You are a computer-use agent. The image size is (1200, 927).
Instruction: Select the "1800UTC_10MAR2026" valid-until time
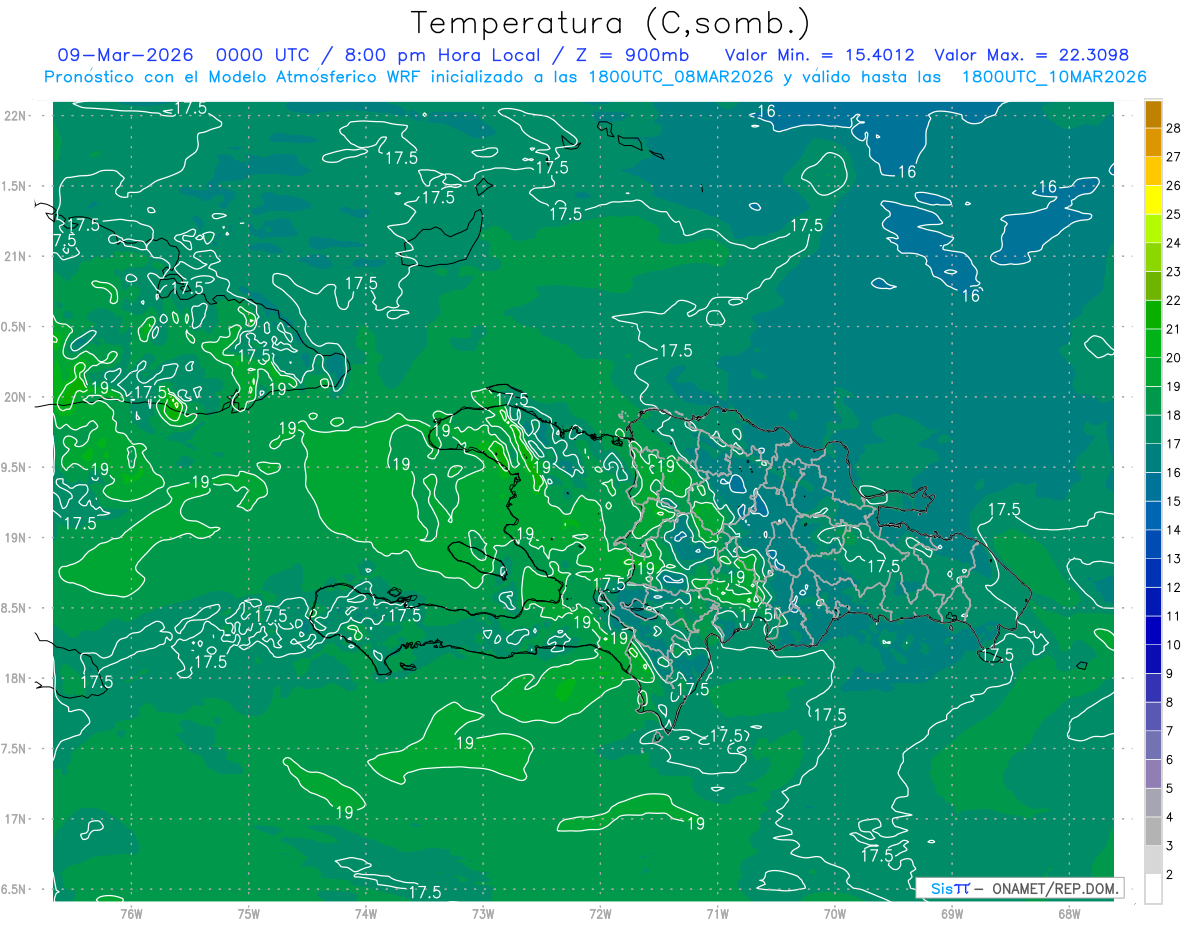[1054, 77]
